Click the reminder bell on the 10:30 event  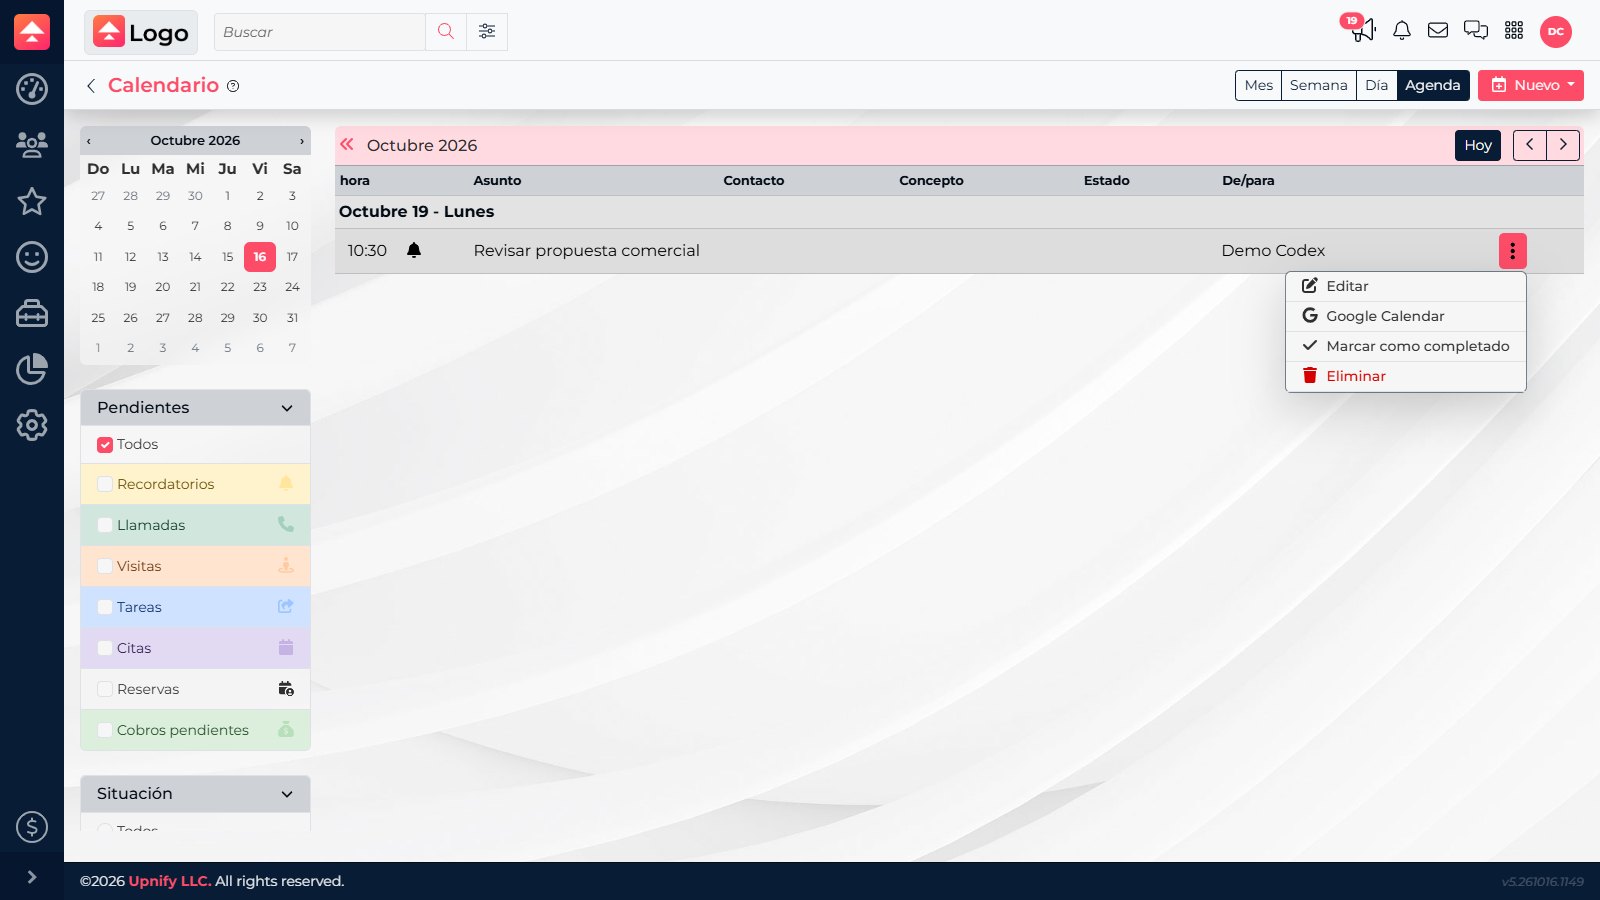tap(414, 250)
